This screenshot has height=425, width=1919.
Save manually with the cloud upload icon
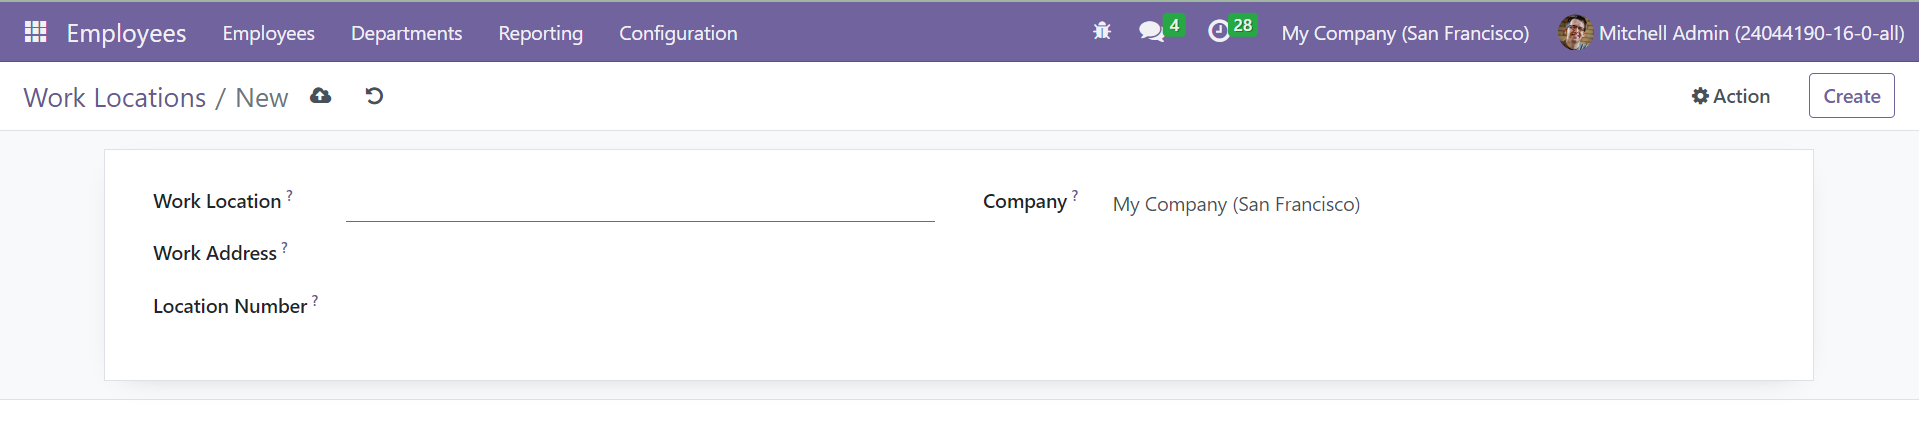click(x=320, y=96)
